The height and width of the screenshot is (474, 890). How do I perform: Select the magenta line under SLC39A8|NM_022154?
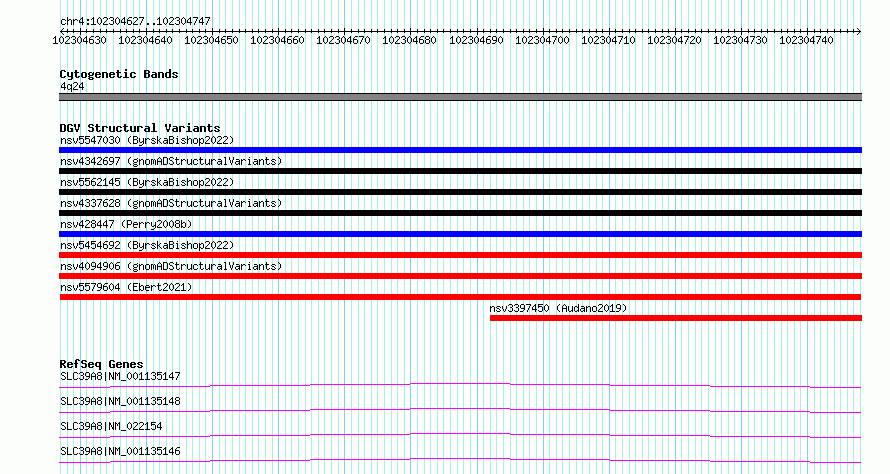(460, 435)
